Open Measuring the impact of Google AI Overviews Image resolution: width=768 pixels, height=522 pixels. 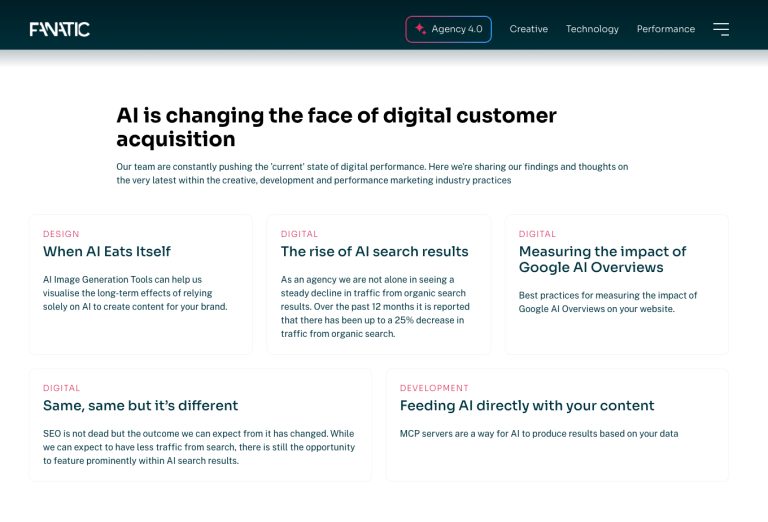click(x=602, y=259)
